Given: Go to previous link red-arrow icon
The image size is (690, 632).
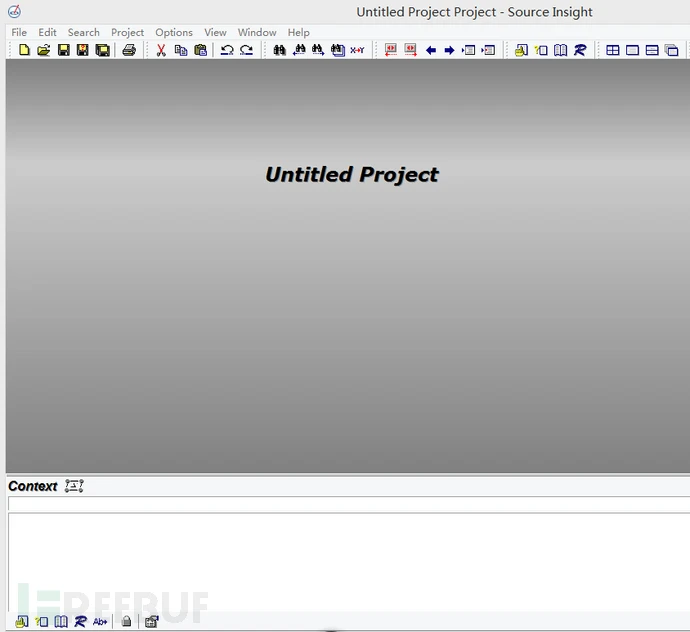Looking at the screenshot, I should [x=391, y=50].
